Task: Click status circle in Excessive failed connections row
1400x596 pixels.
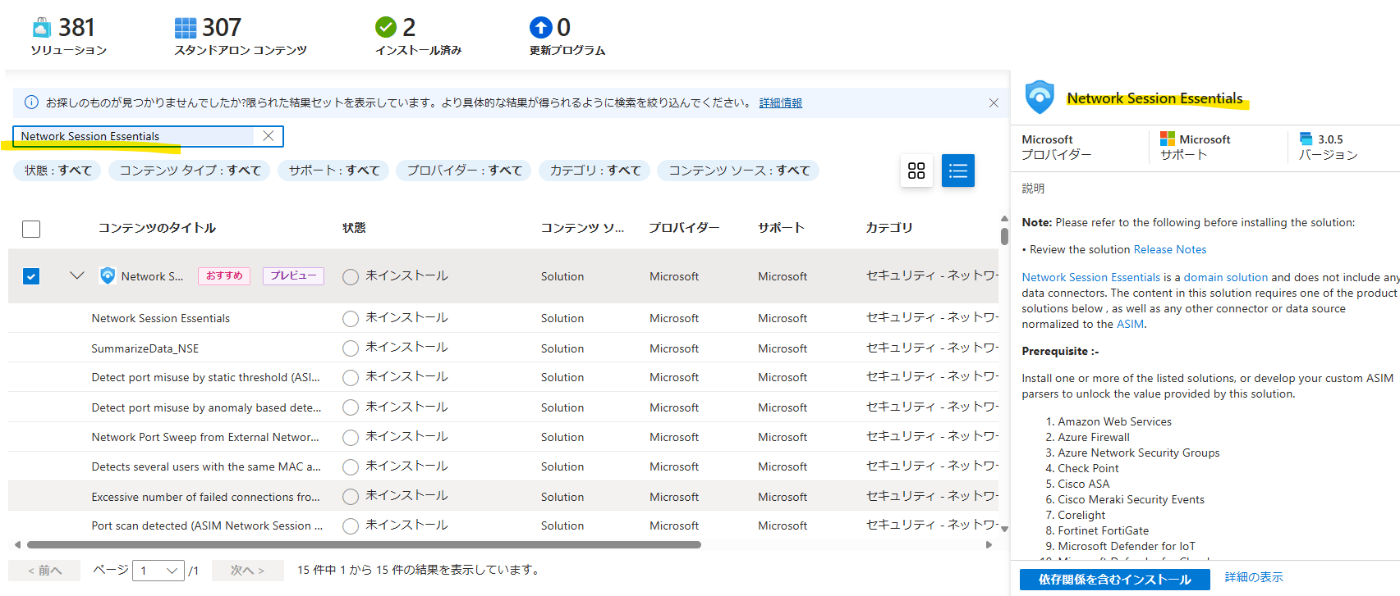Action: 350,496
